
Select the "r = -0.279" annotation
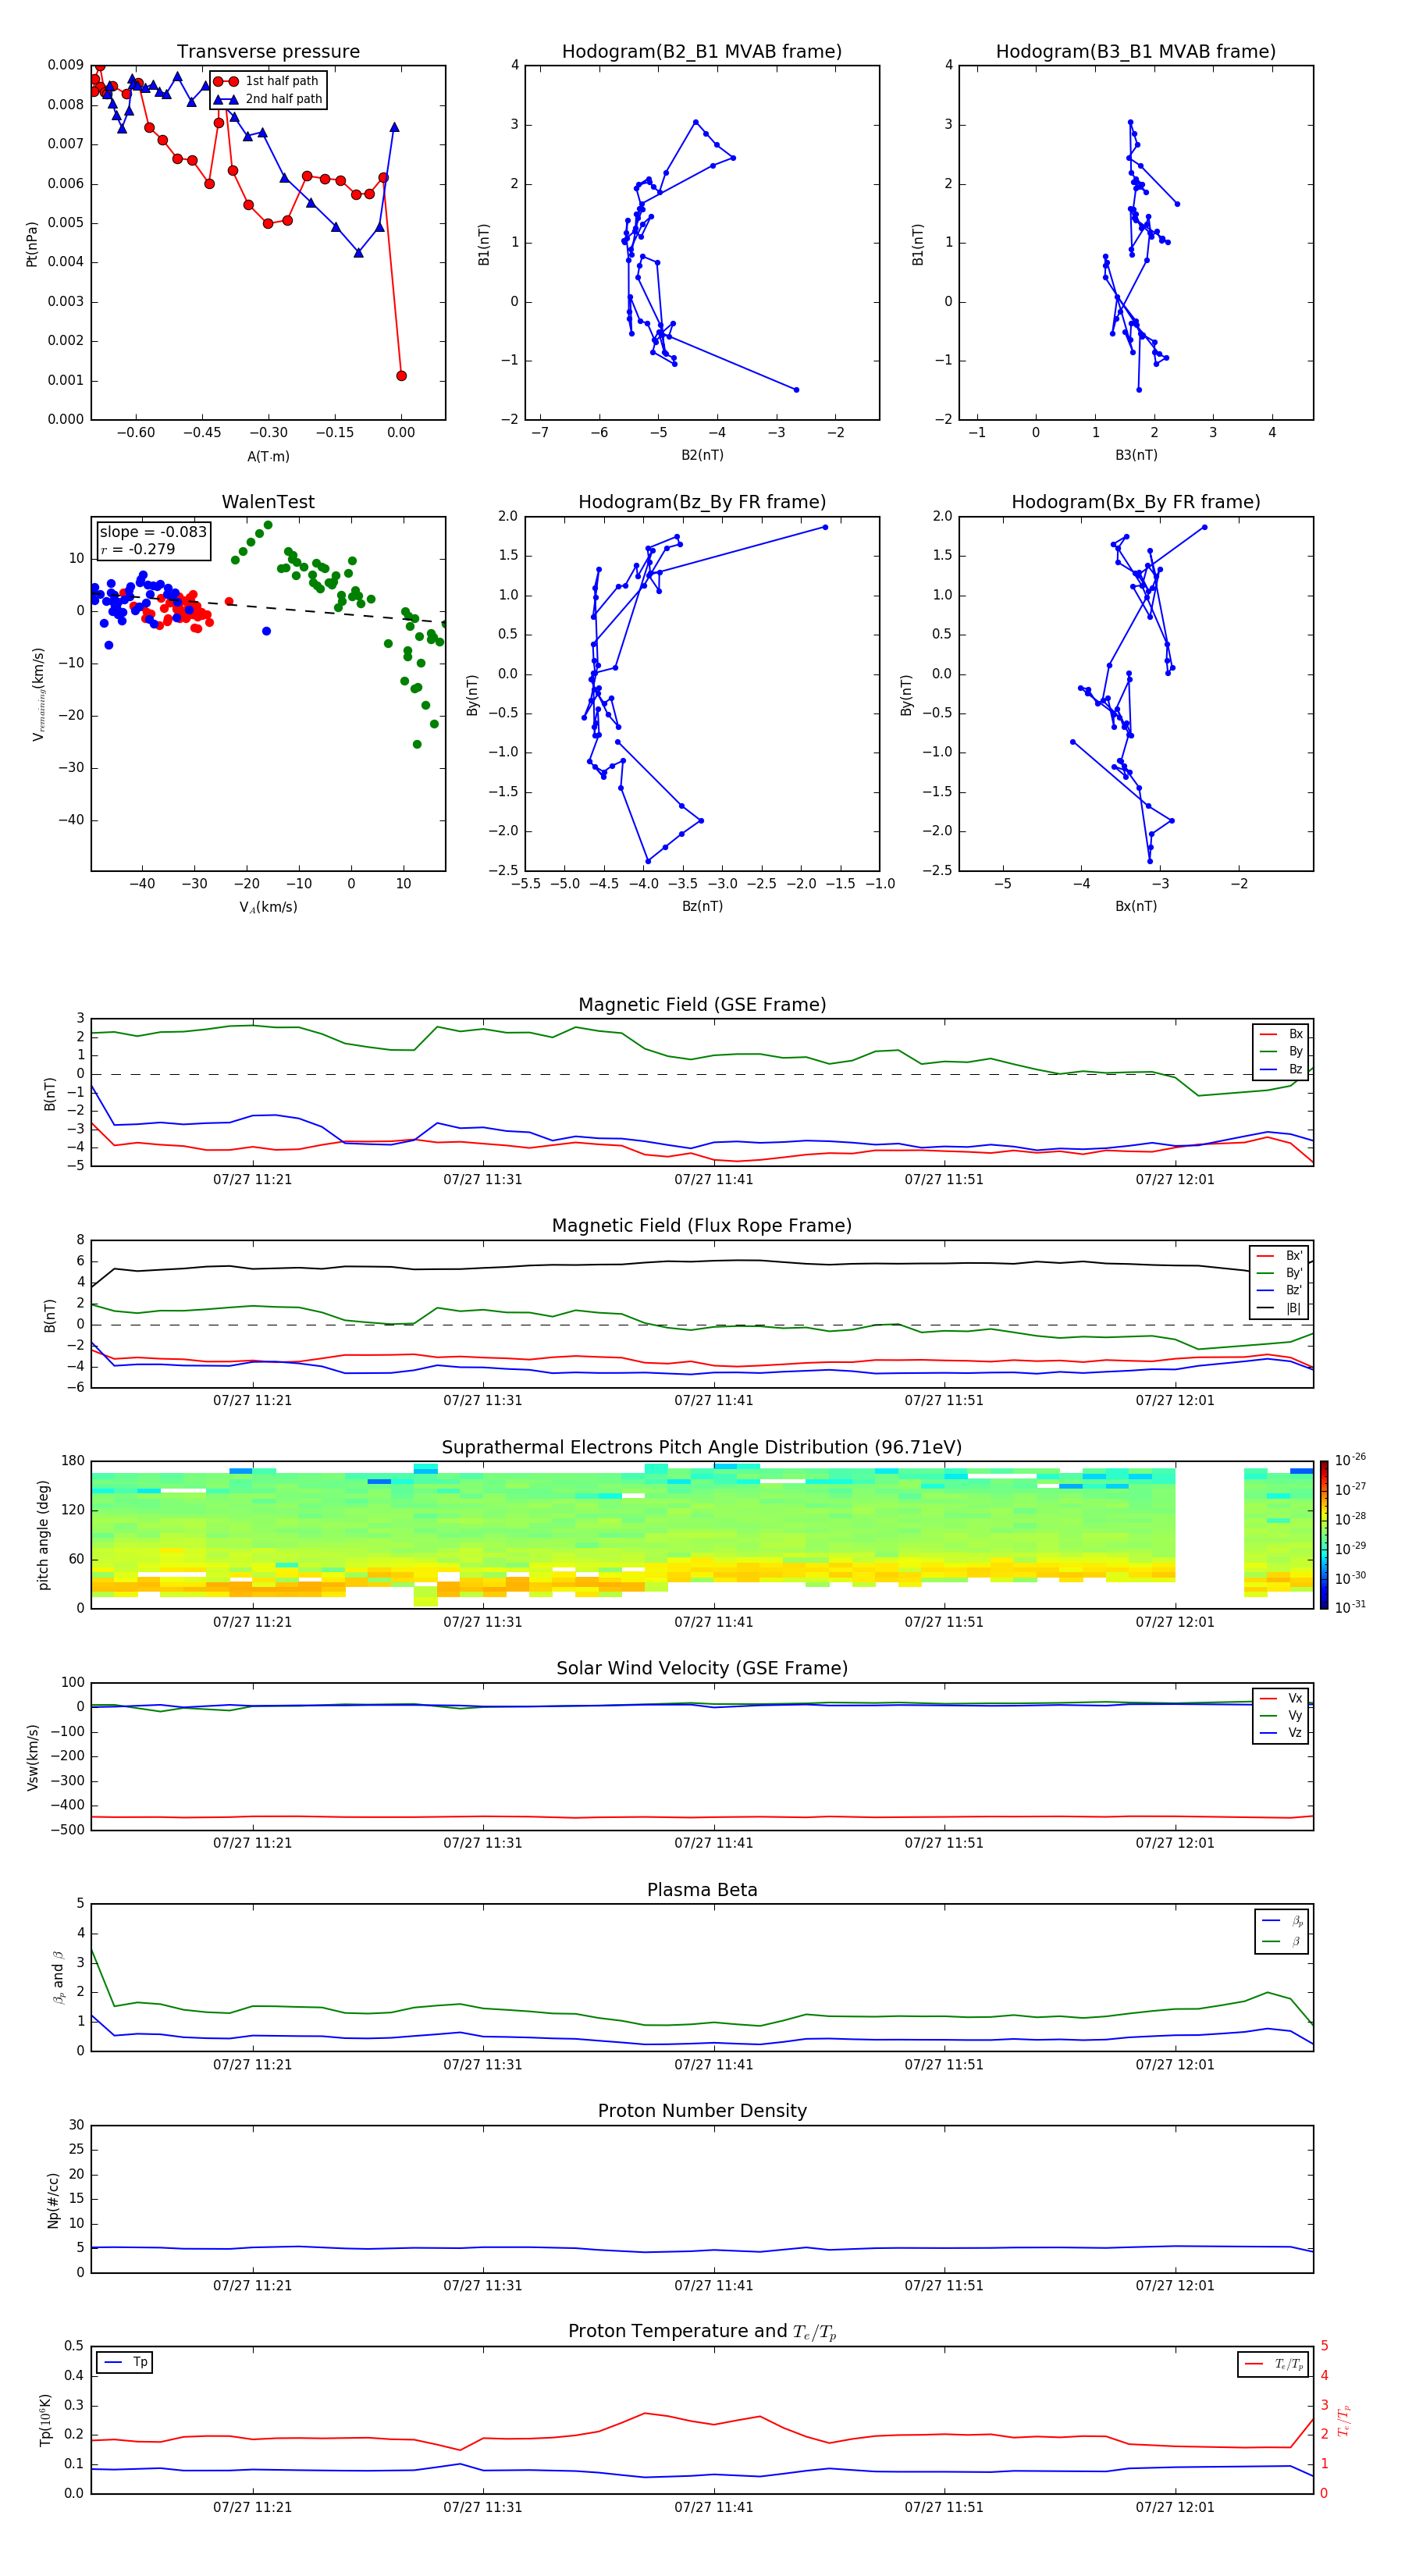(x=138, y=549)
